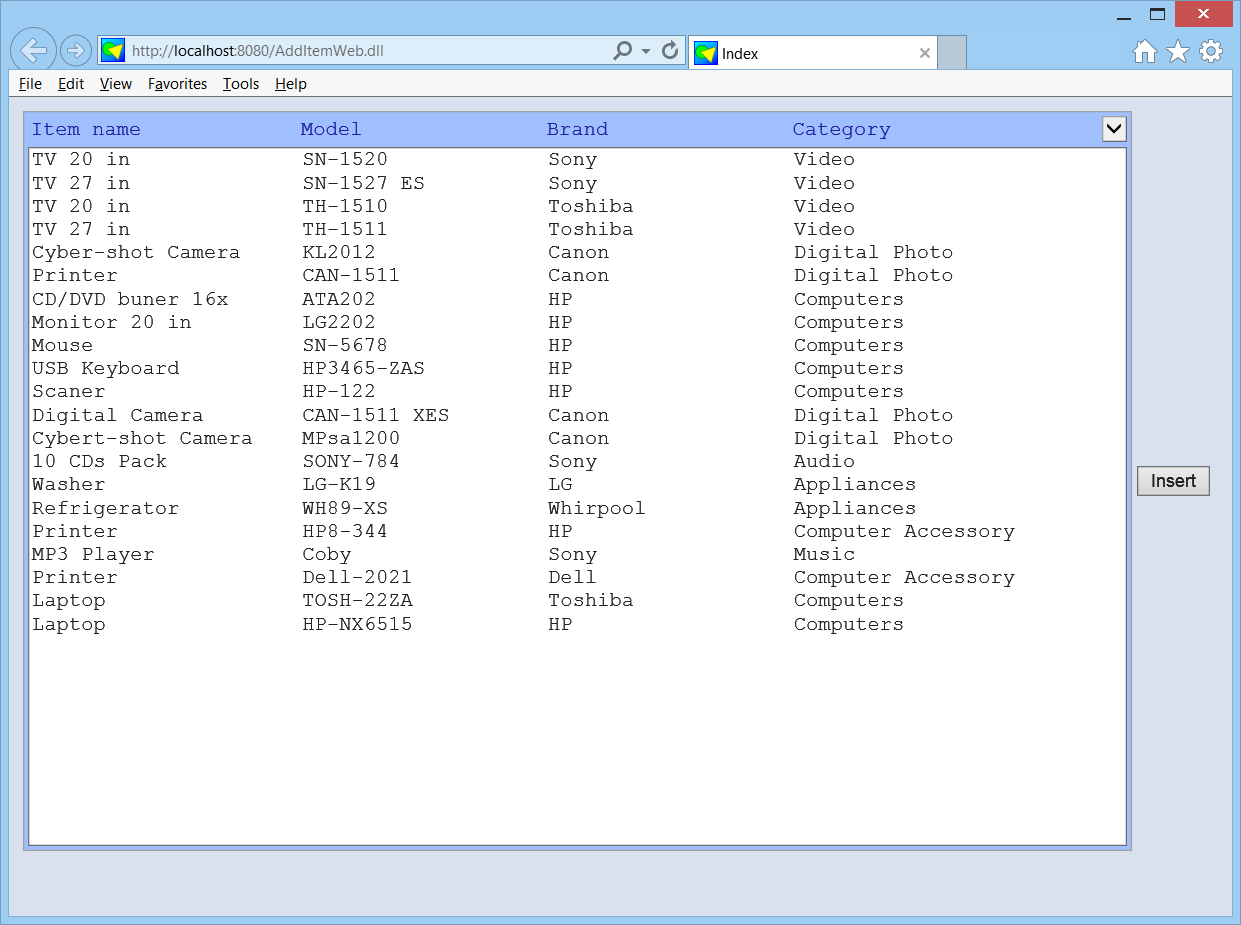
Task: Open the Tools menu
Action: (241, 84)
